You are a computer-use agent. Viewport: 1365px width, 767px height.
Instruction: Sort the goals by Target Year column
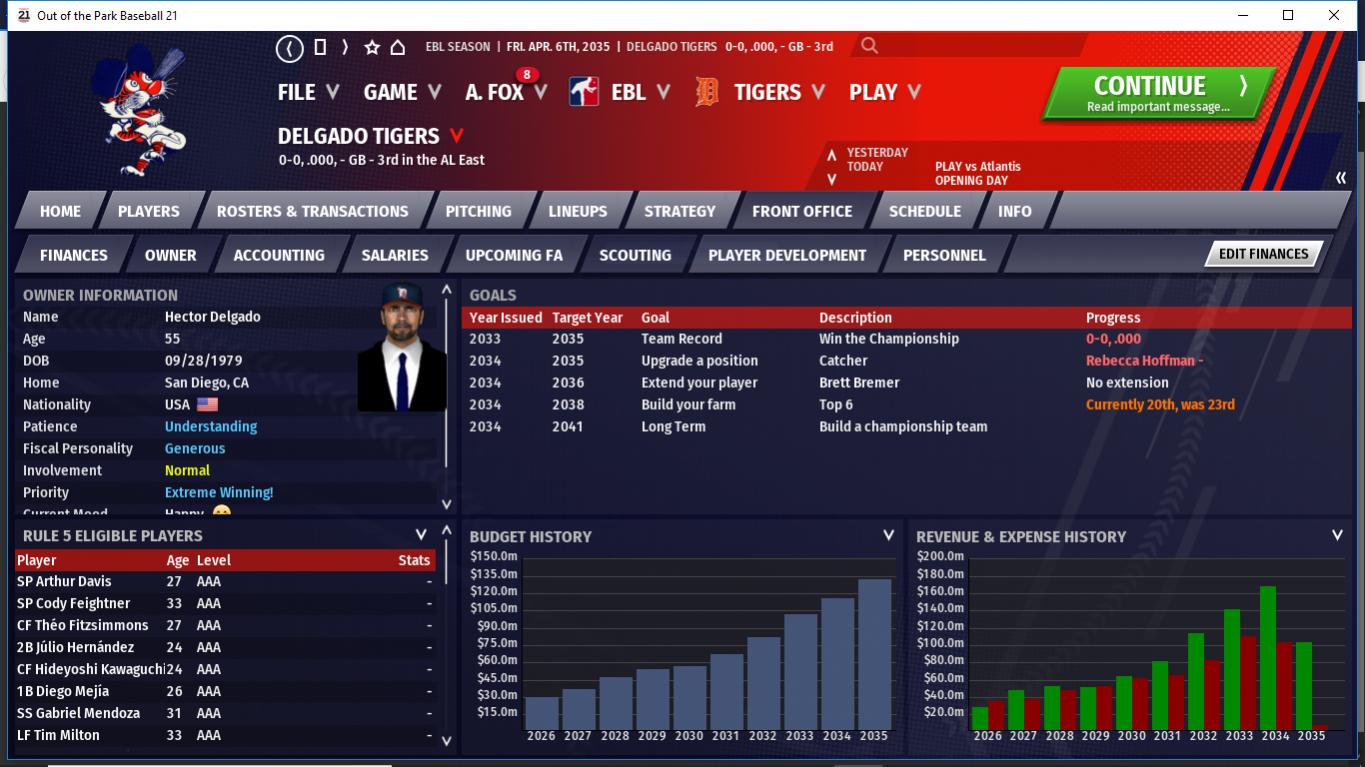click(x=587, y=318)
